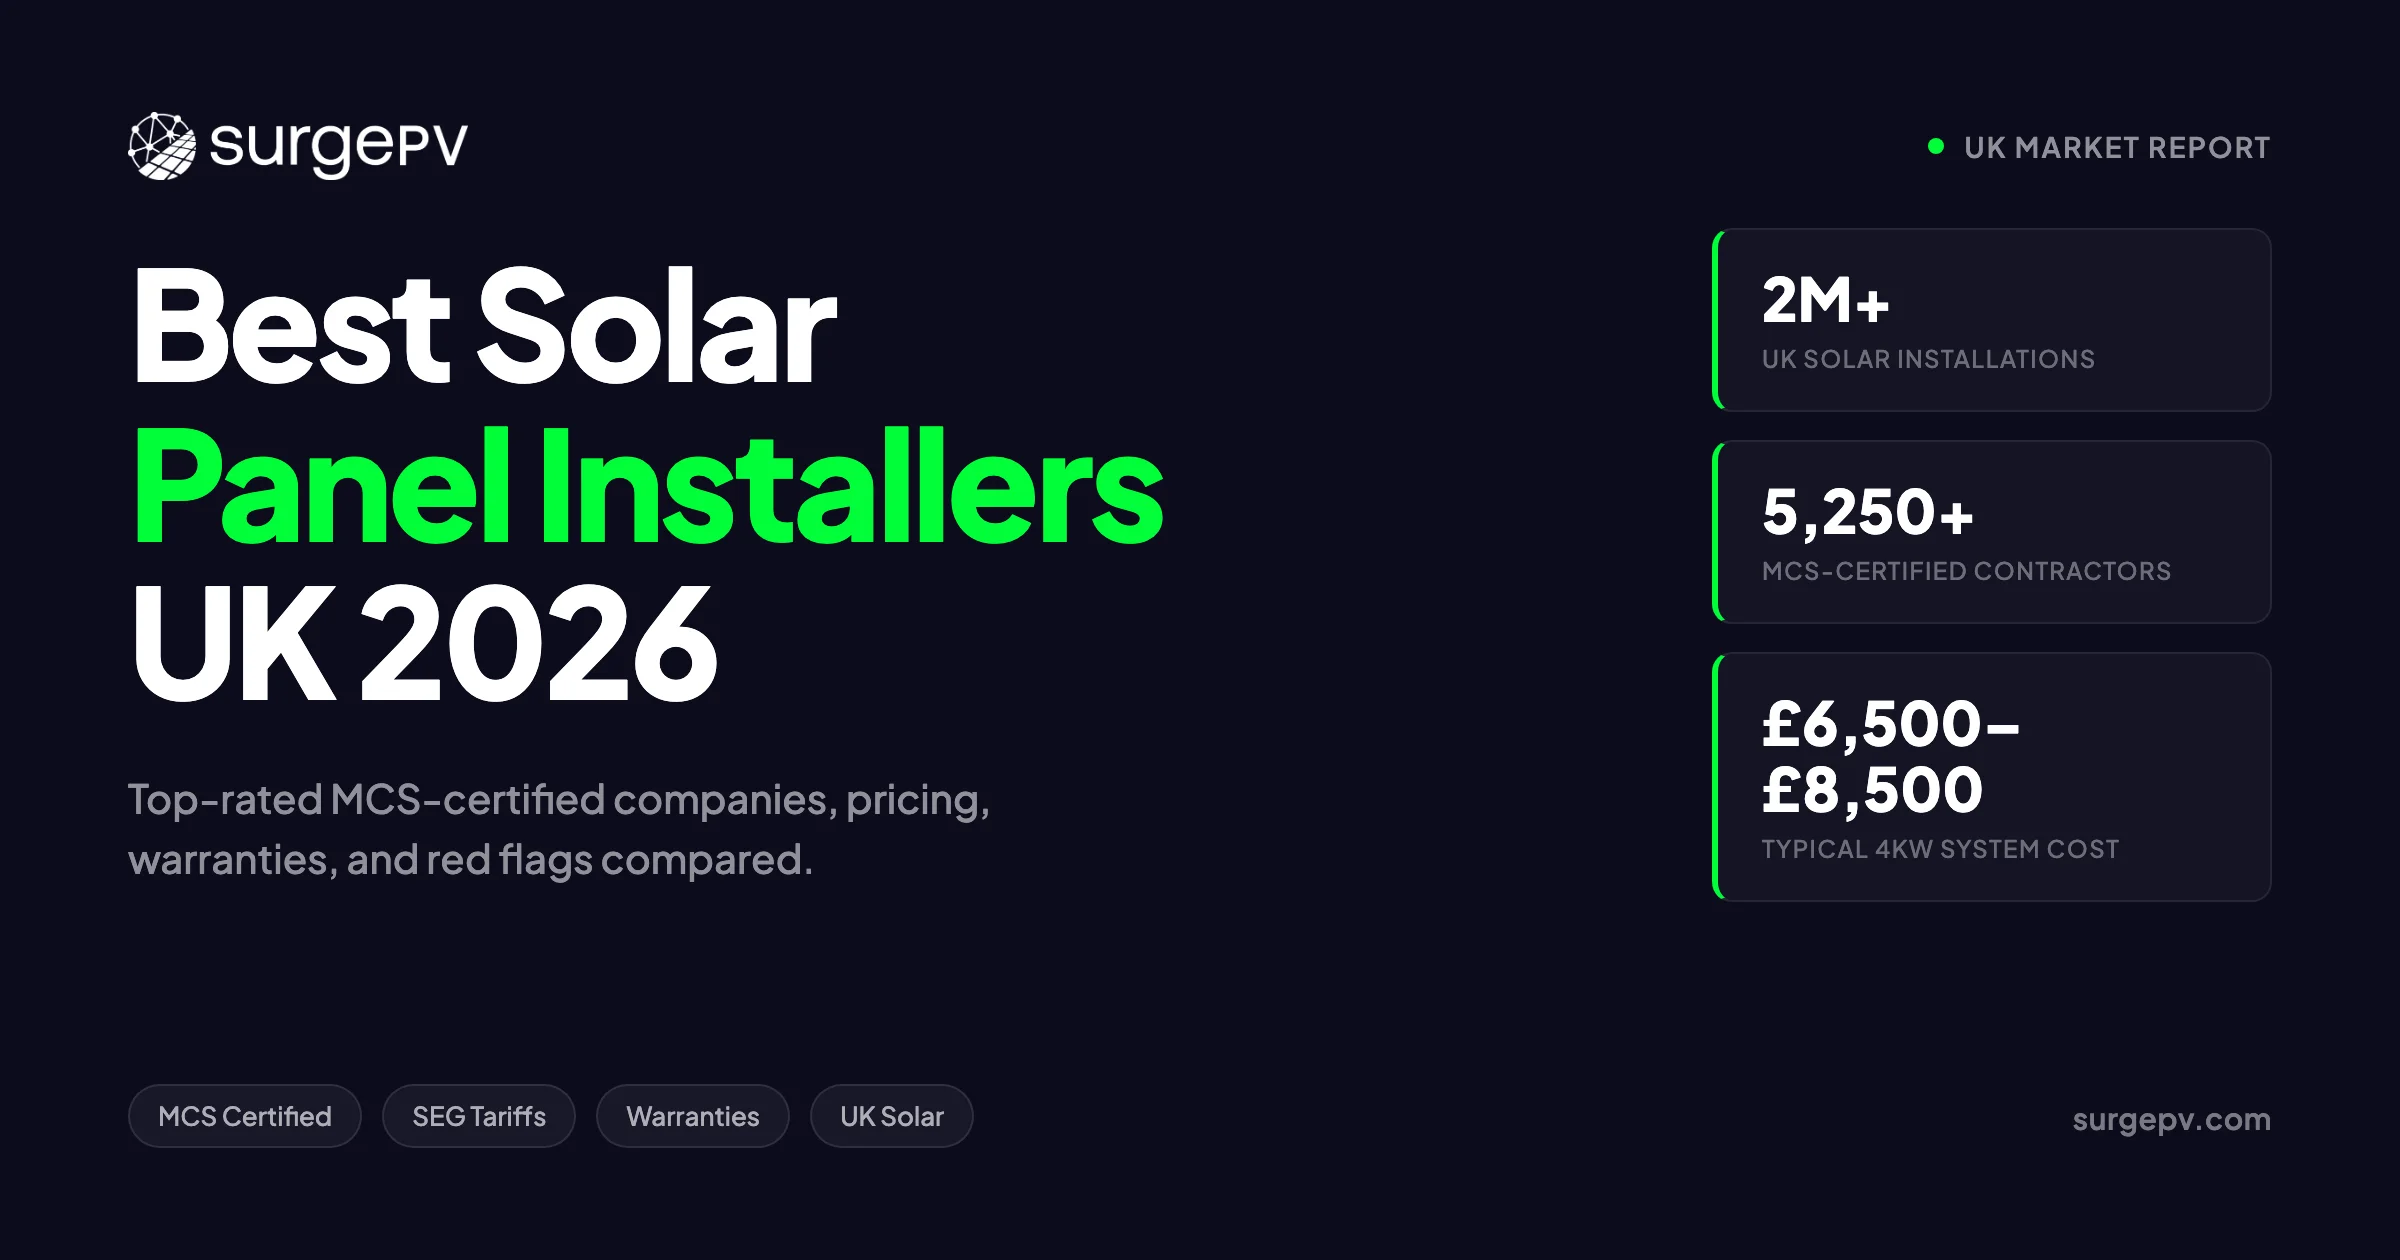Click the SEG Tariffs tag pill
The image size is (2400, 1260).
pos(479,1116)
